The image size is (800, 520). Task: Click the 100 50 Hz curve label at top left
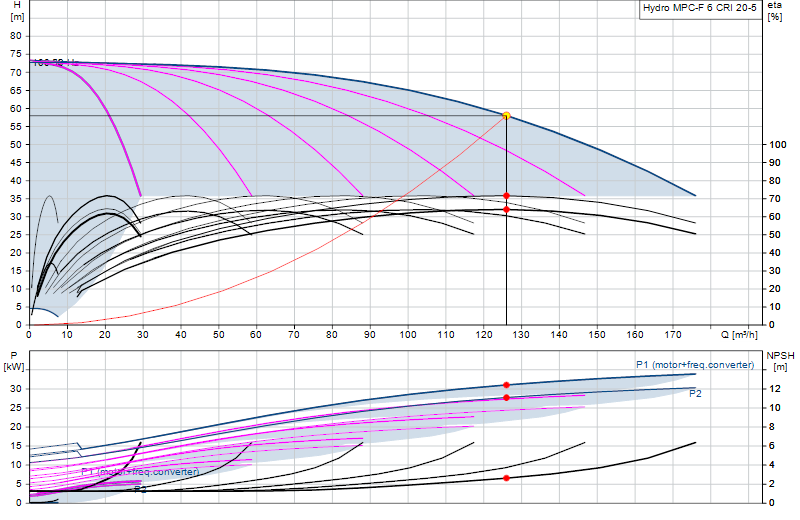coord(56,63)
